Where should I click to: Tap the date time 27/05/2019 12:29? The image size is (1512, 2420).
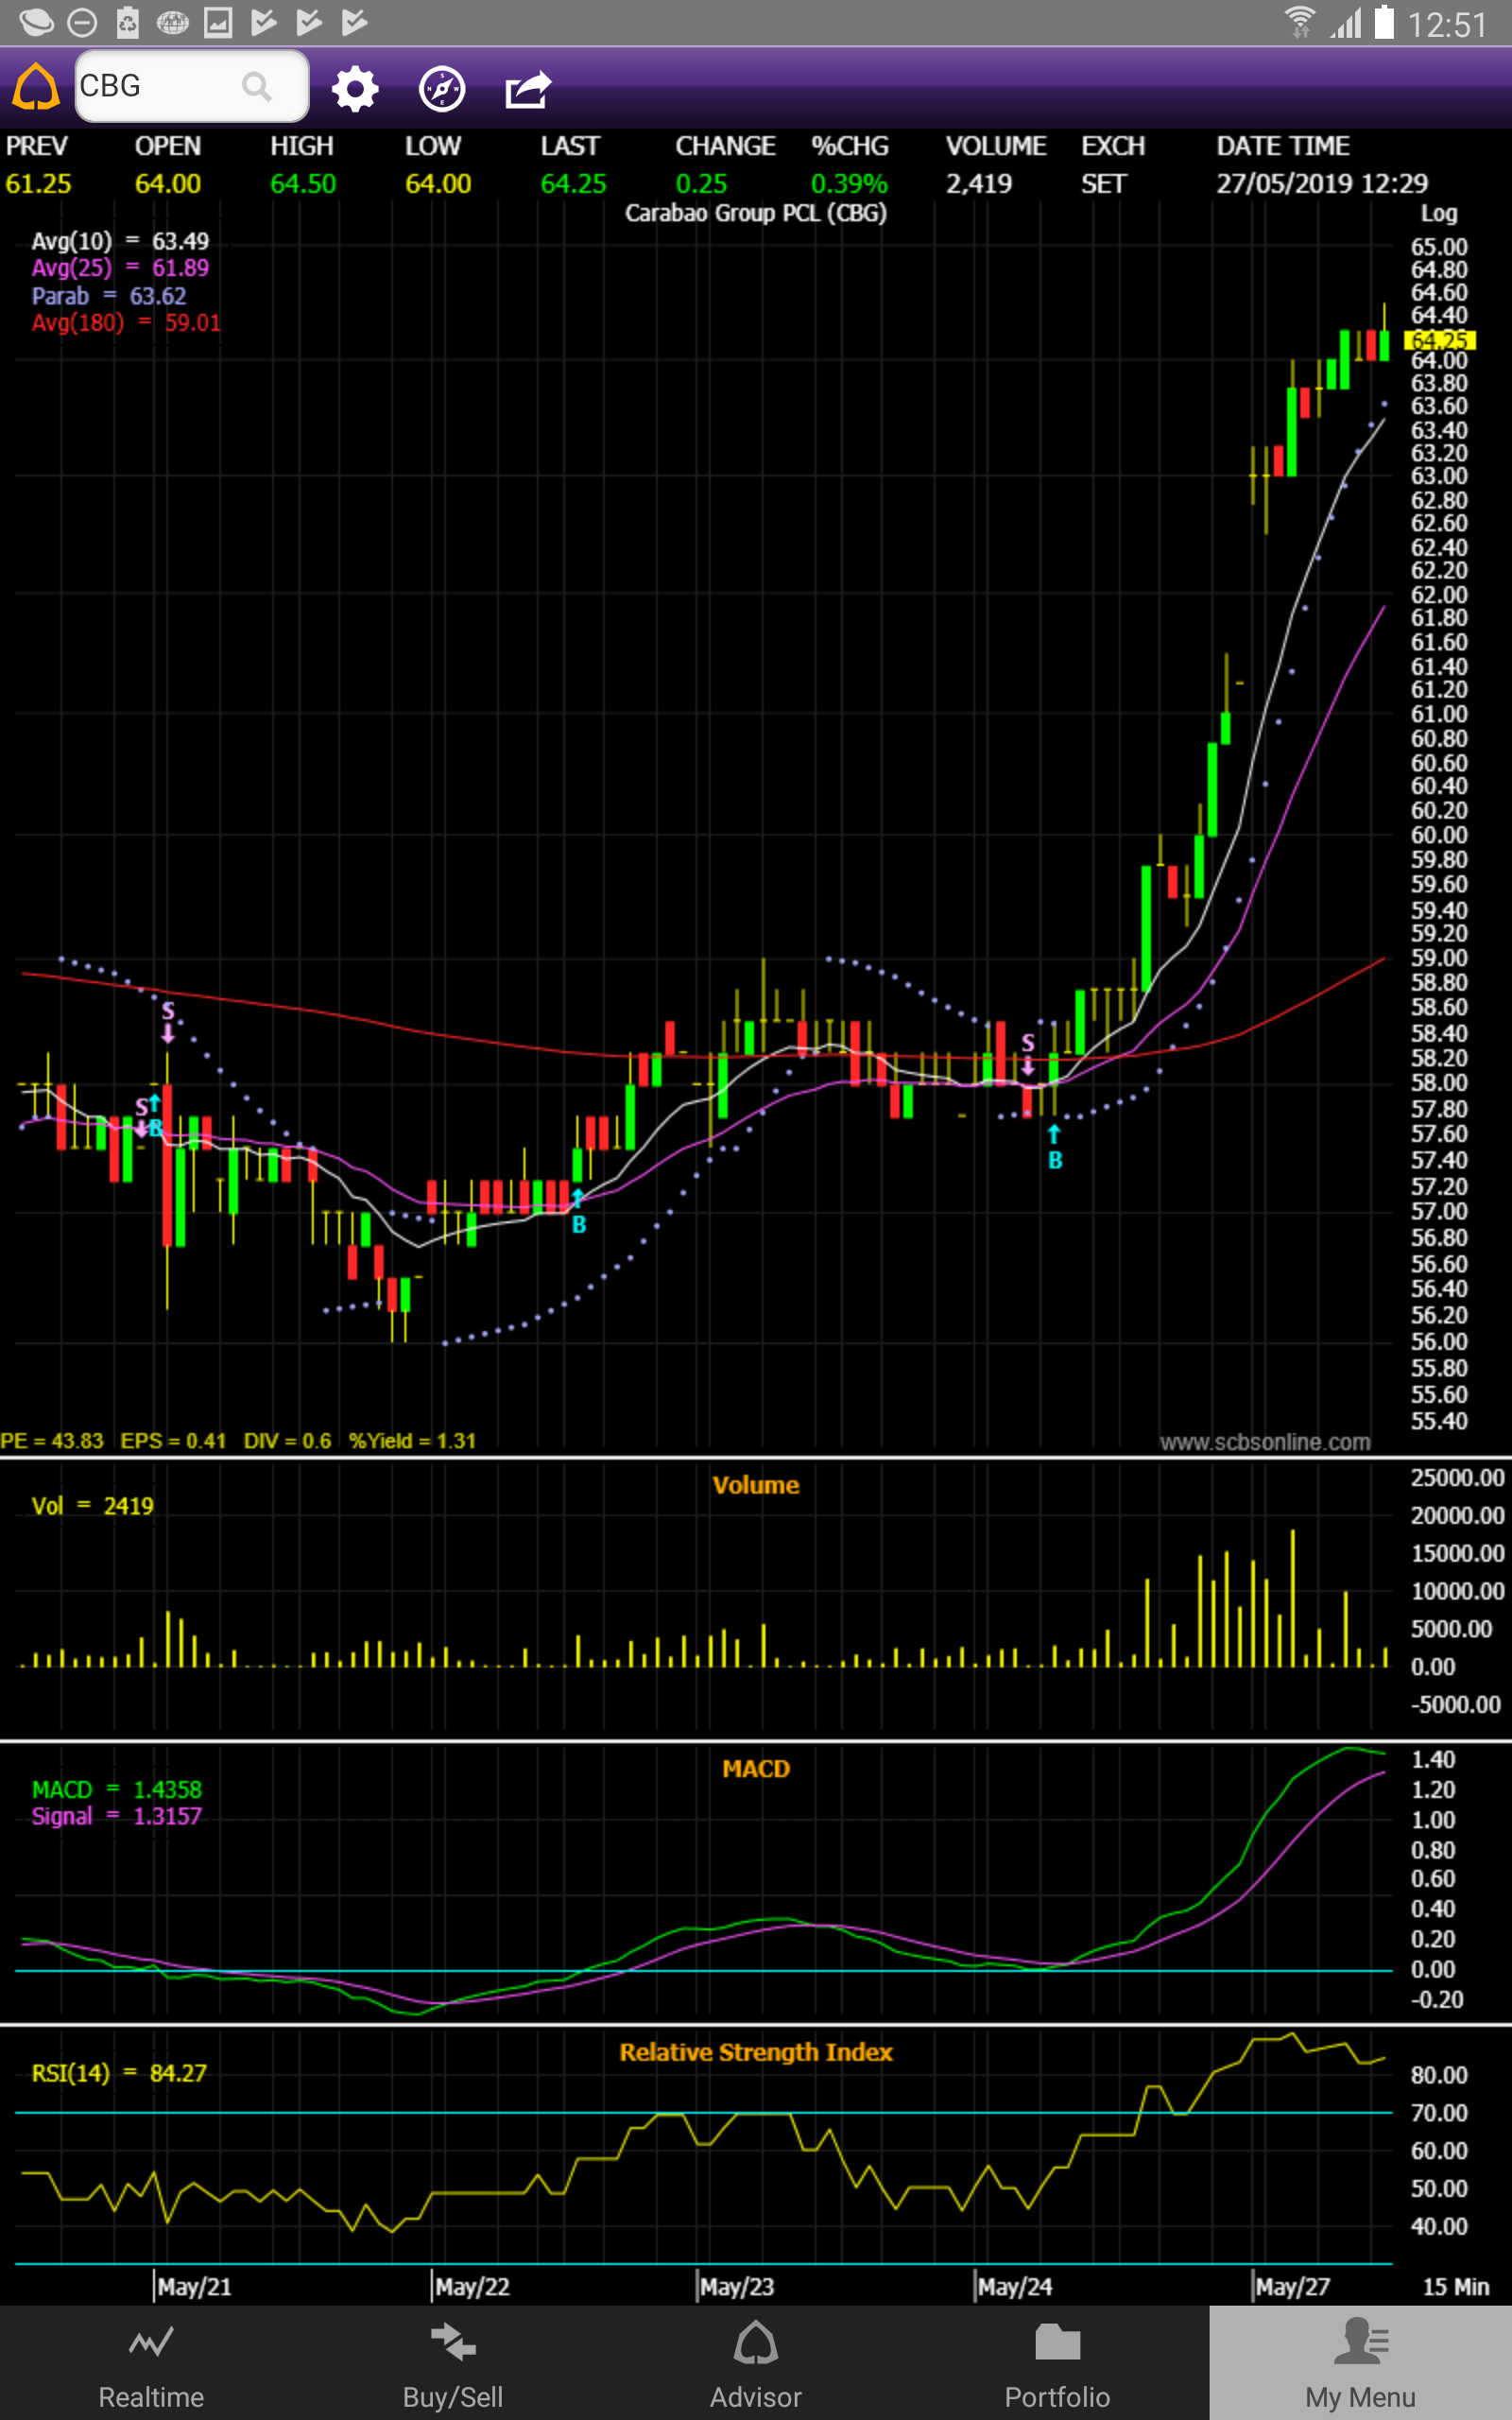click(x=1322, y=184)
